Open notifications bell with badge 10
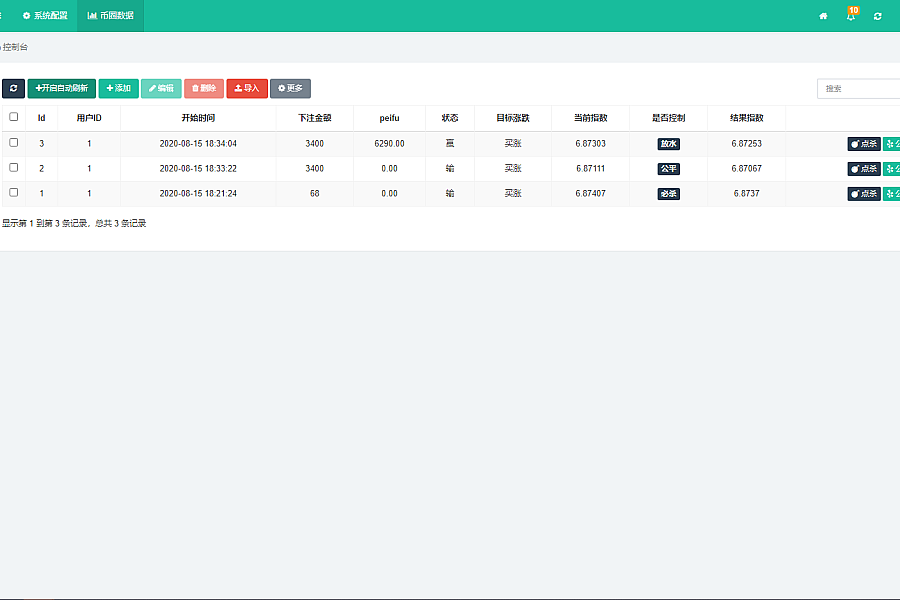This screenshot has height=600, width=900. pyautogui.click(x=850, y=16)
